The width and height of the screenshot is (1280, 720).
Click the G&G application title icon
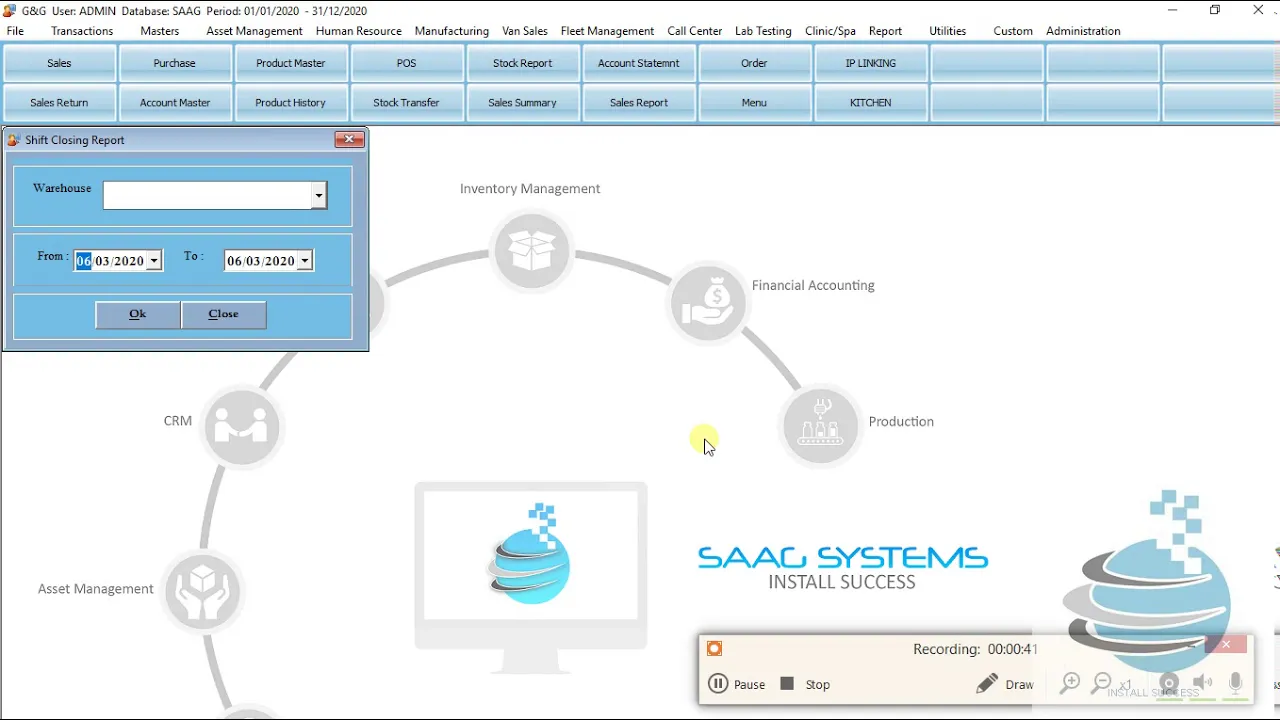tap(10, 10)
